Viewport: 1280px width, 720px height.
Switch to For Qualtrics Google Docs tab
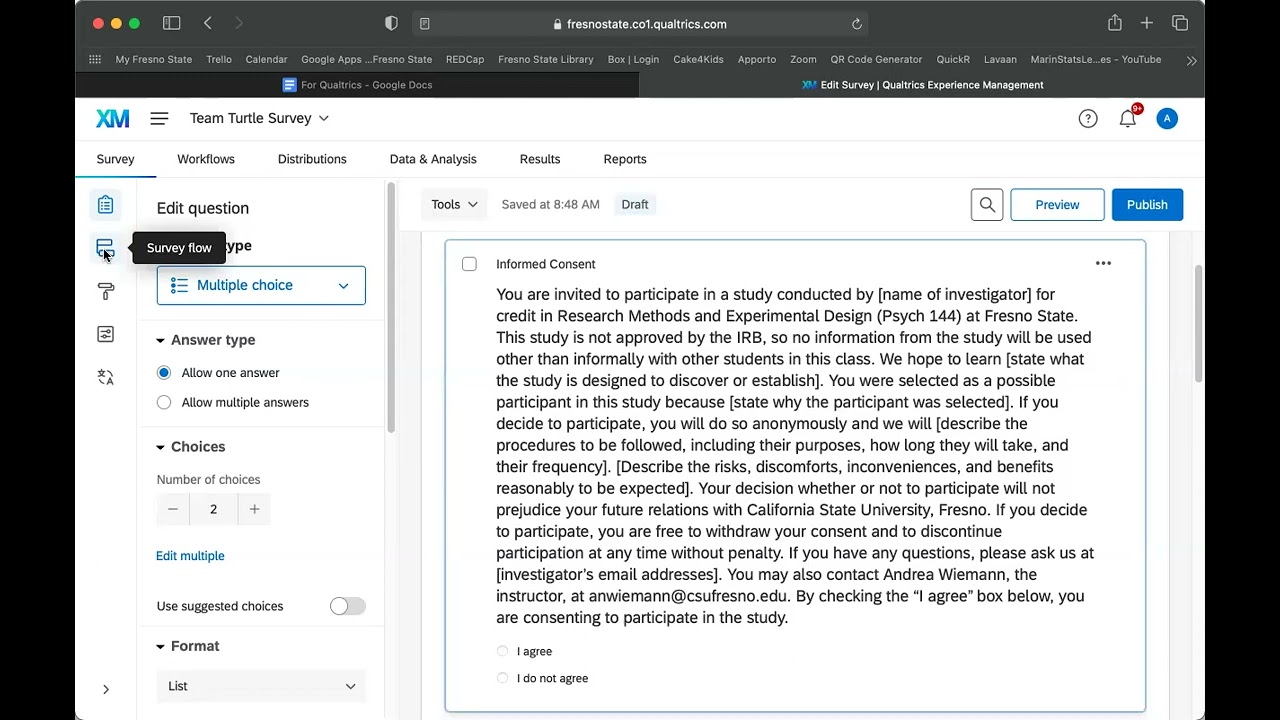[357, 85]
